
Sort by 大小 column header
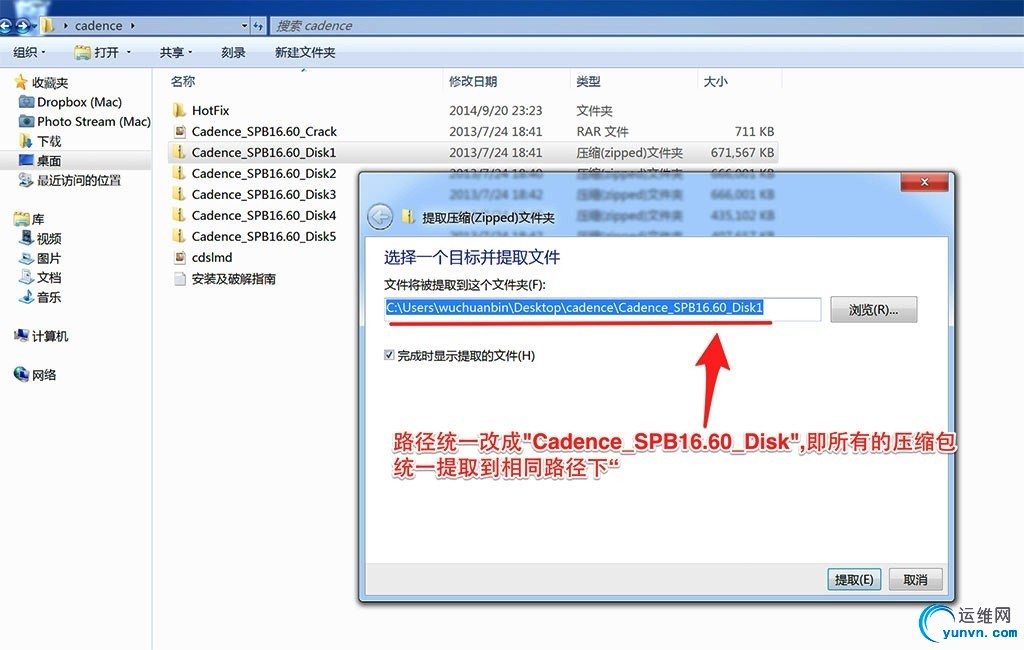pos(715,82)
